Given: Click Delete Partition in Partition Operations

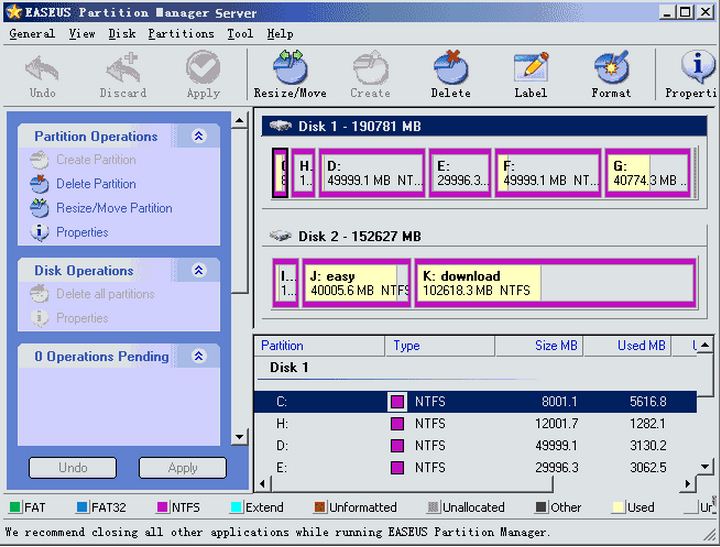Looking at the screenshot, I should [96, 184].
